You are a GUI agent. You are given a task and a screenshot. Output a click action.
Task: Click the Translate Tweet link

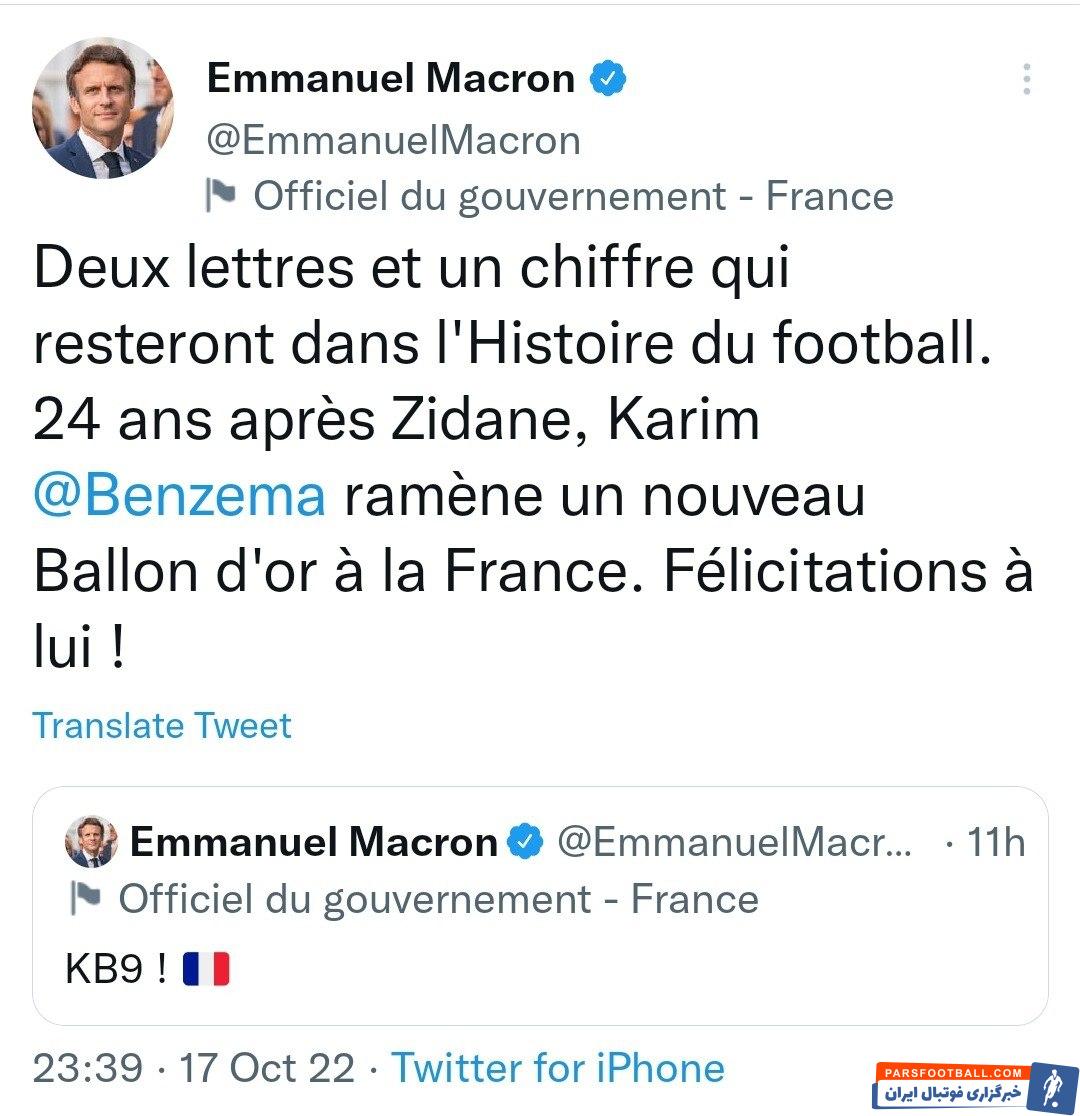tap(162, 725)
